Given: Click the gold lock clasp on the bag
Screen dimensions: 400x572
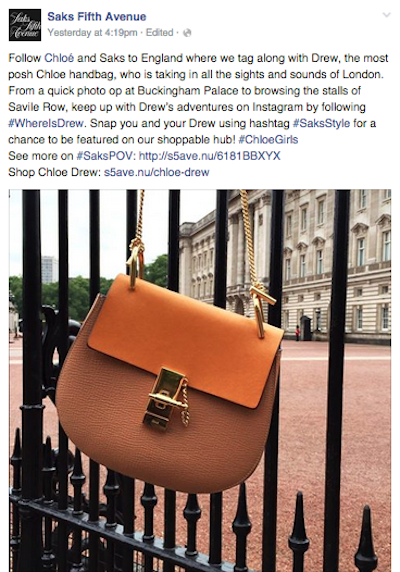Looking at the screenshot, I should 164,398.
